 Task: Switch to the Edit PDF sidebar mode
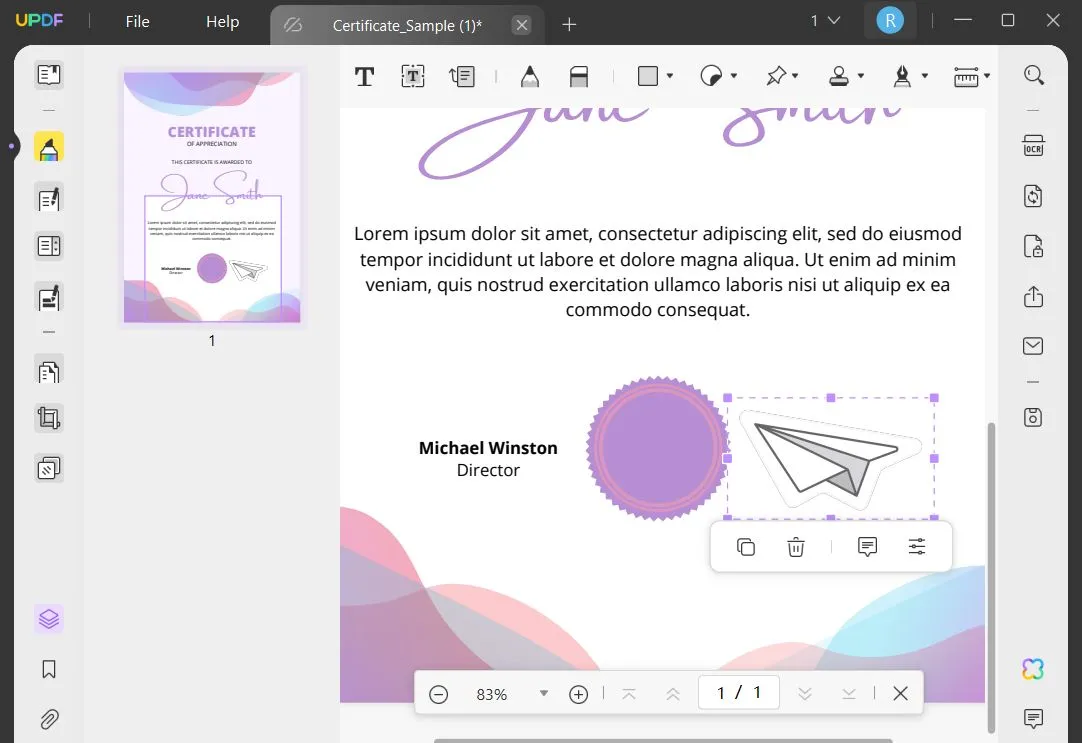click(48, 198)
